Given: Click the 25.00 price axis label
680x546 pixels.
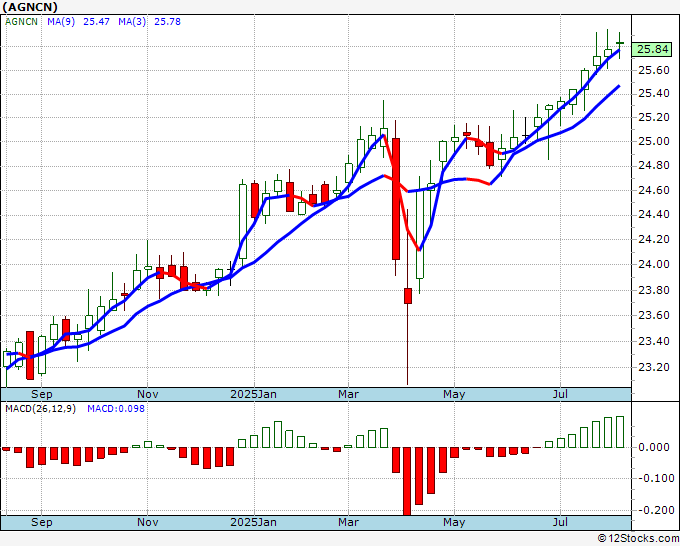Looking at the screenshot, I should [x=654, y=141].
